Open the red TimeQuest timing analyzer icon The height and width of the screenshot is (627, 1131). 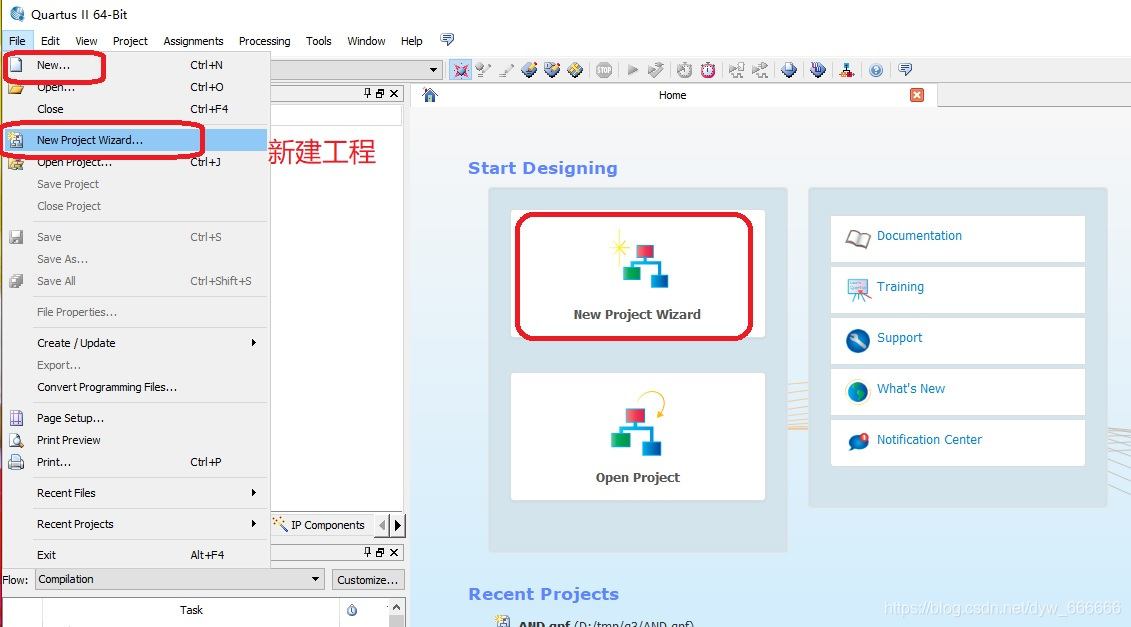(x=708, y=70)
